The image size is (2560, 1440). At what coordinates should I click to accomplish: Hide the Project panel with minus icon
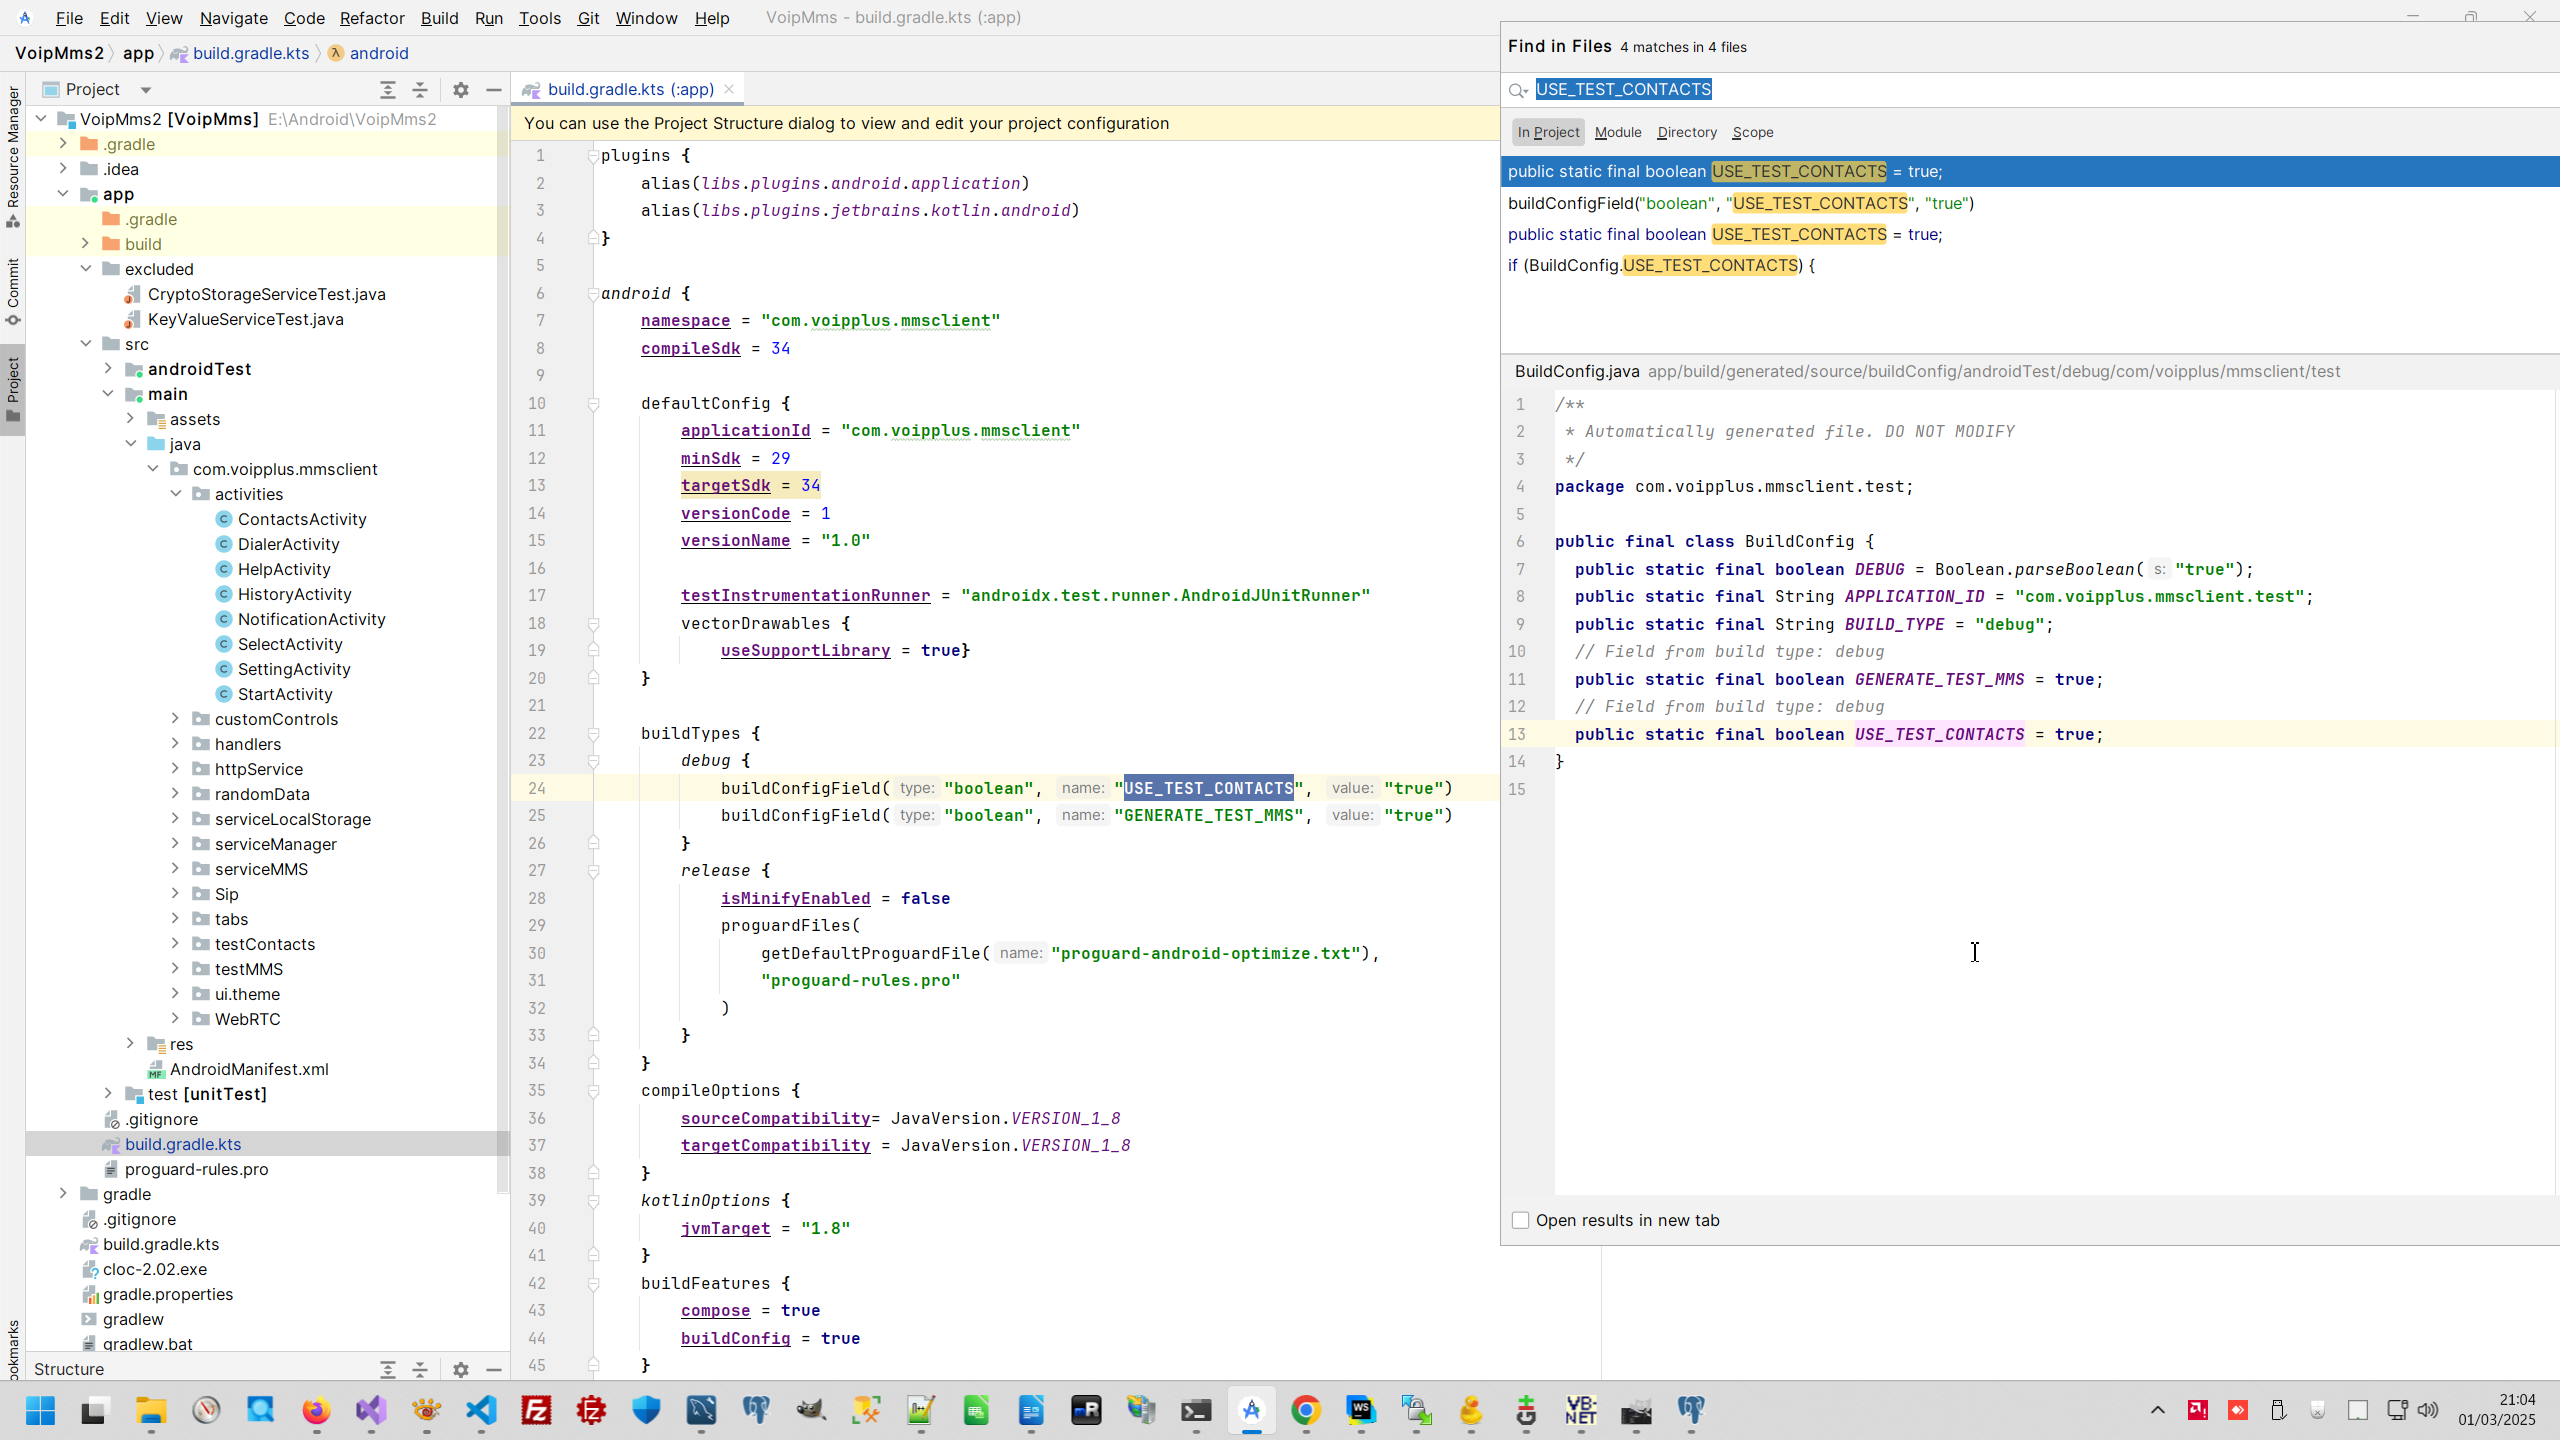tap(493, 90)
